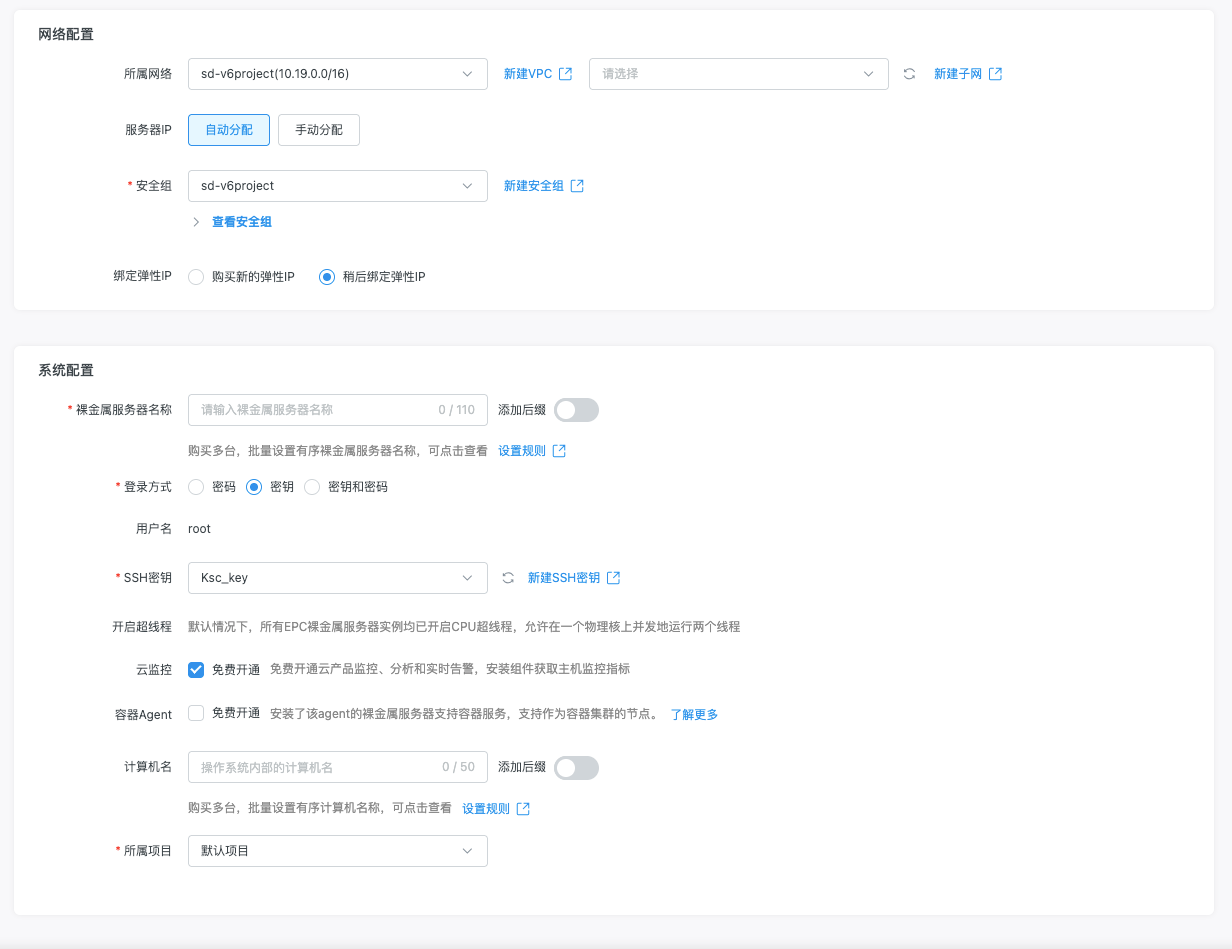
Task: Click external link icon beside 新建安全组
Action: pos(577,186)
